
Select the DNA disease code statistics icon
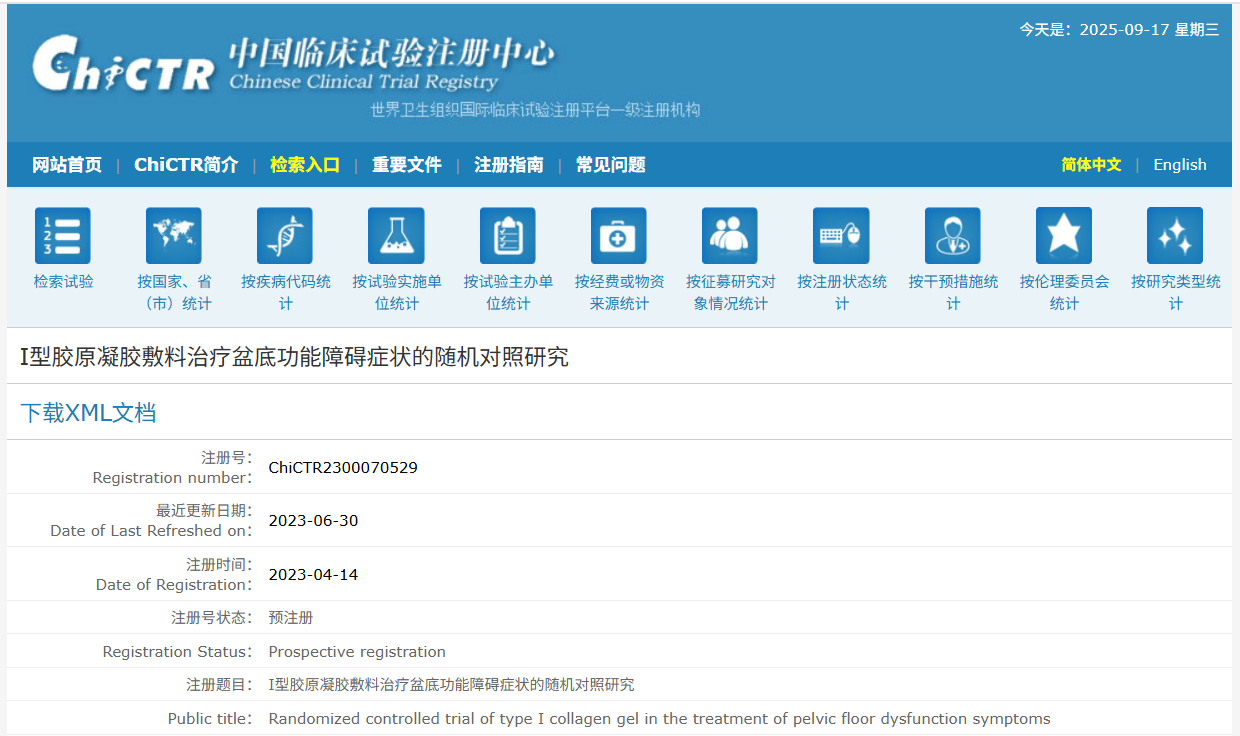pos(285,236)
